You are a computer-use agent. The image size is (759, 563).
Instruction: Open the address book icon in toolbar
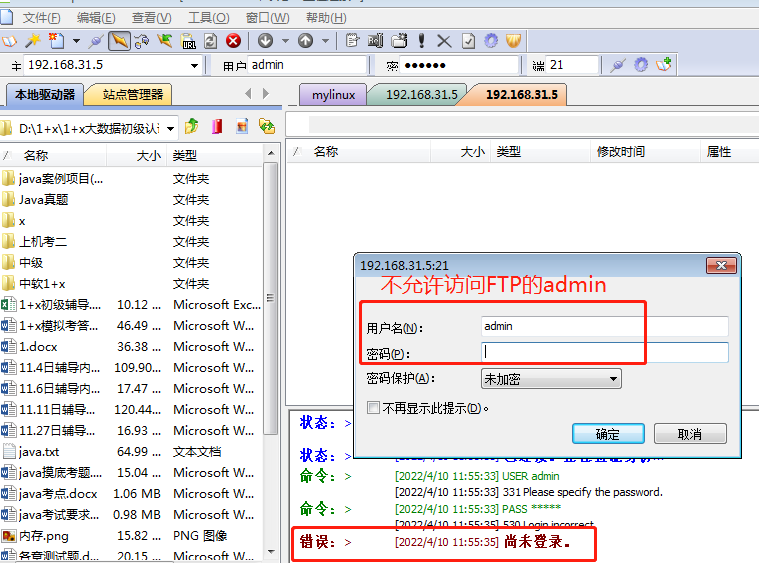[x=9, y=41]
